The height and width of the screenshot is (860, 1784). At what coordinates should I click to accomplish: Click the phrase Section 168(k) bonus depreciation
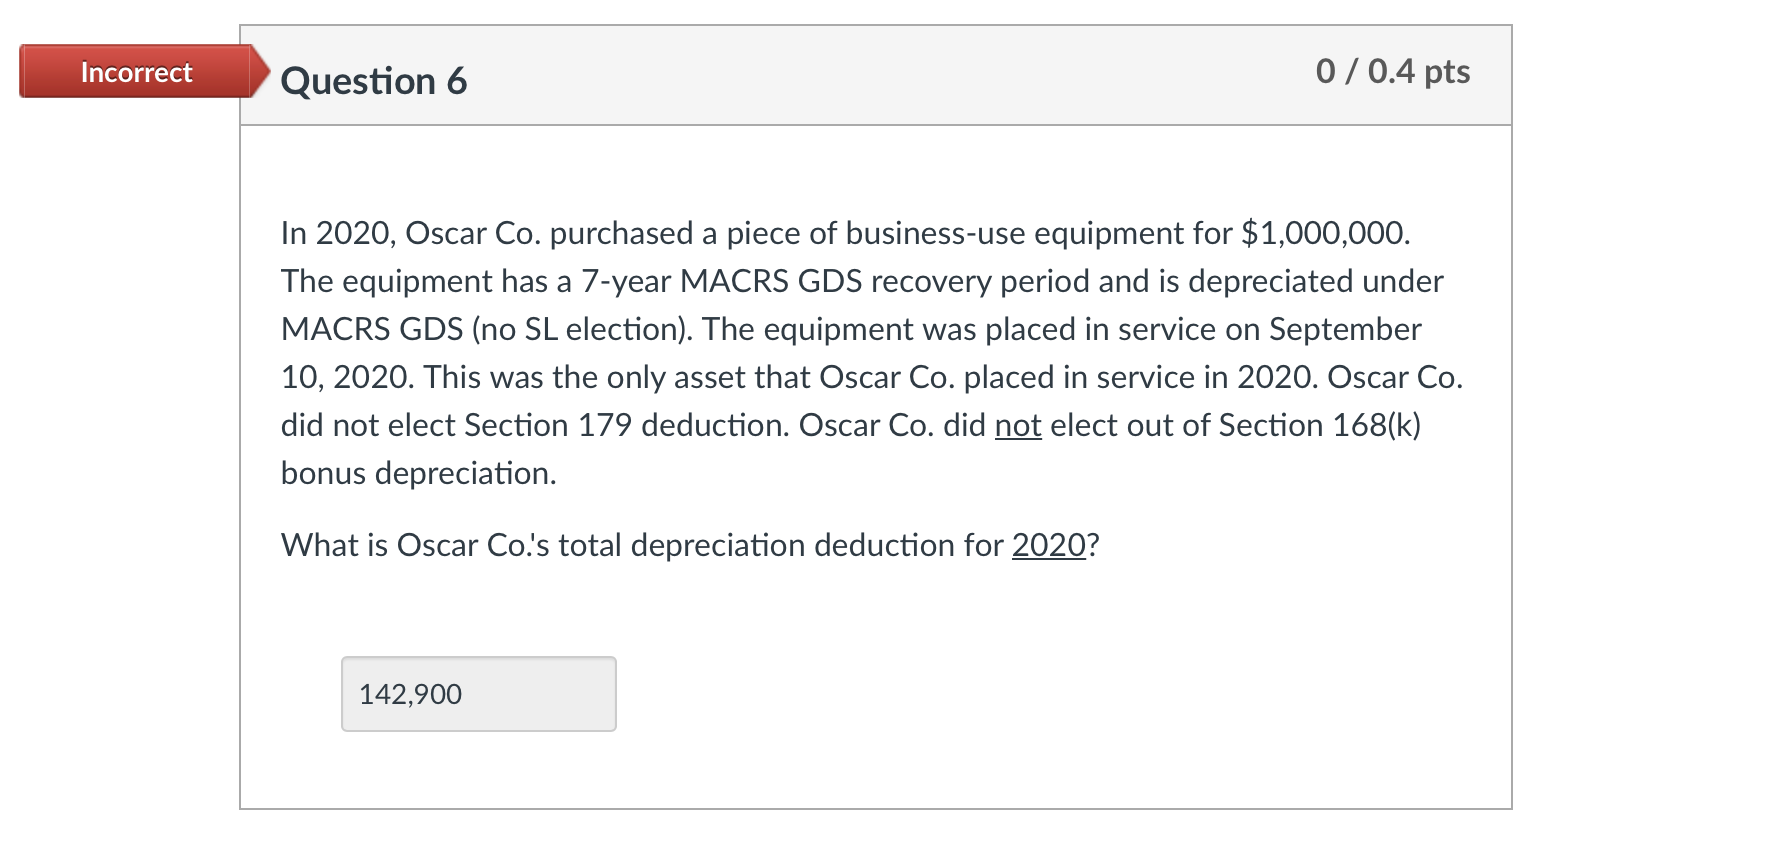click(x=1318, y=425)
